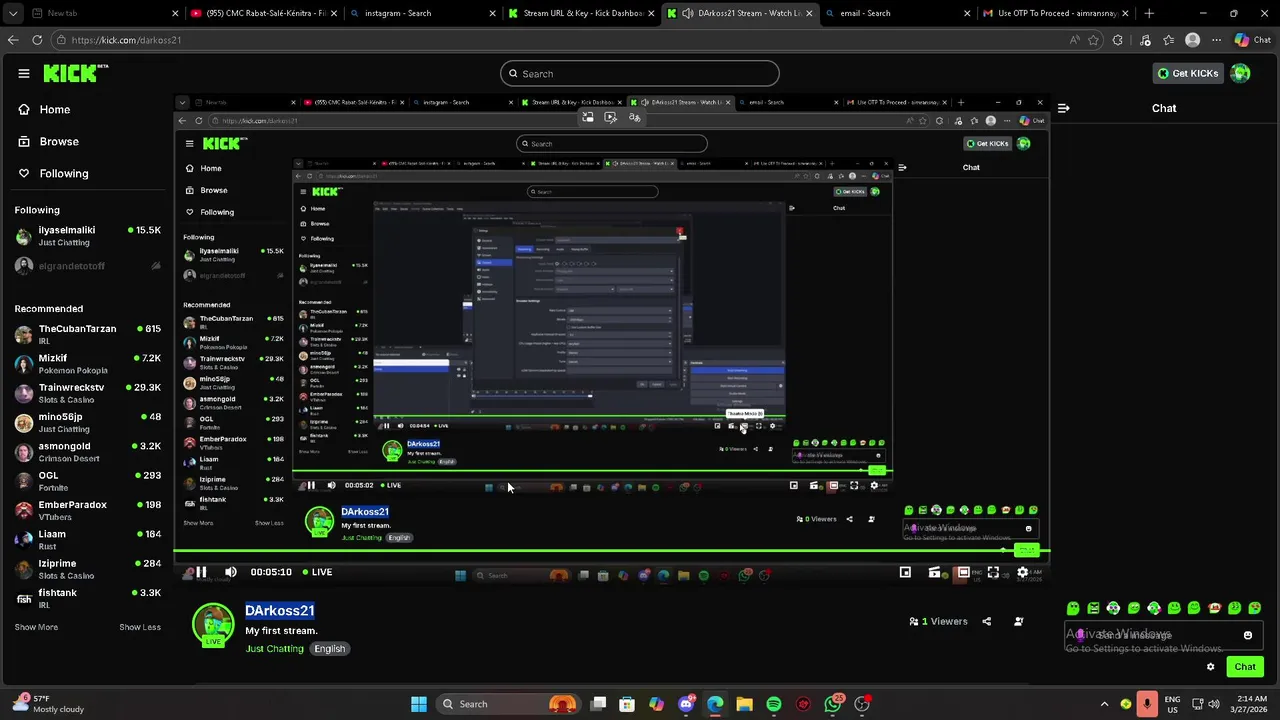Open mino58jp recommended channel

[x=88, y=422]
